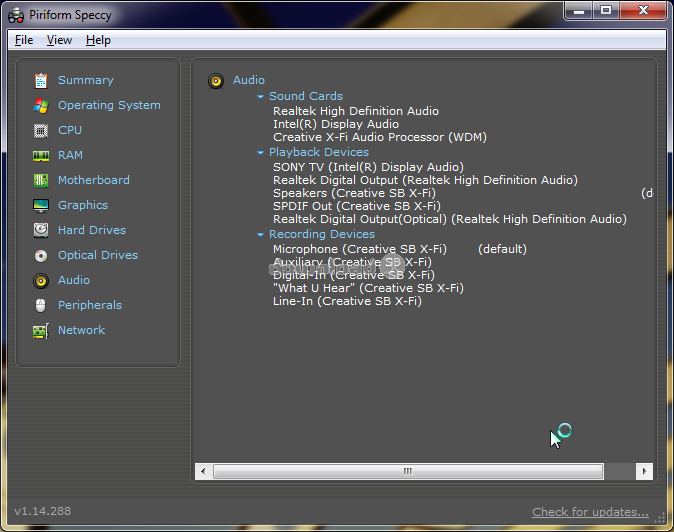The width and height of the screenshot is (674, 532).
Task: Click the Speccy app icon in title bar
Action: point(16,15)
